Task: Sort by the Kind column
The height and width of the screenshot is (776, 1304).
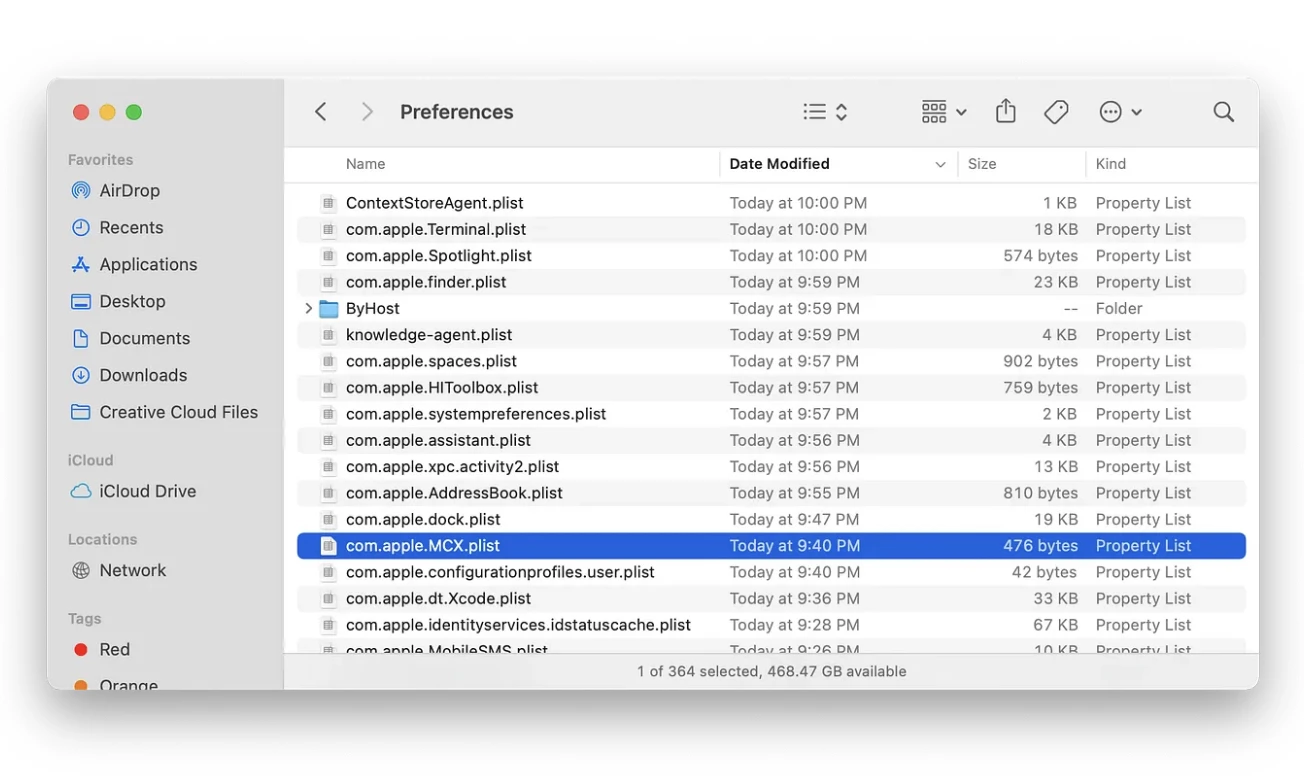Action: tap(1110, 164)
